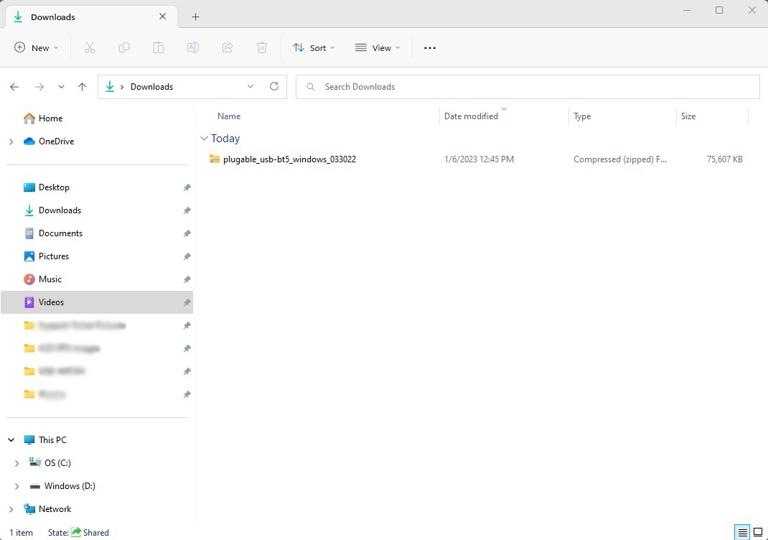Add a new tab
The width and height of the screenshot is (768, 540).
tap(196, 17)
